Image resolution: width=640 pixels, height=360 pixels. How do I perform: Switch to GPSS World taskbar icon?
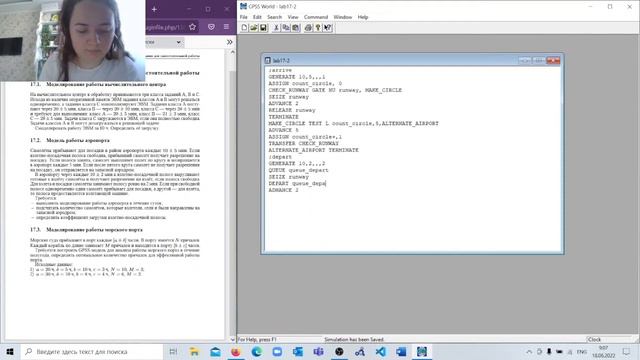[422, 351]
